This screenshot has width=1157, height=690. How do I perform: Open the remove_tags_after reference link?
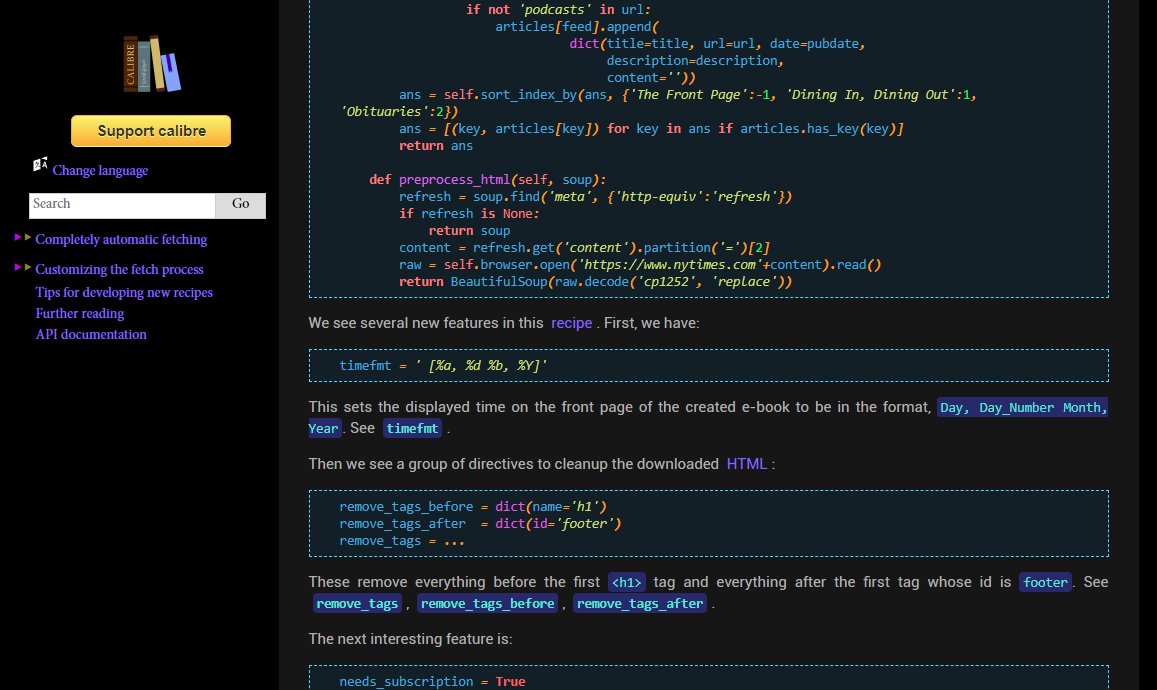point(639,603)
